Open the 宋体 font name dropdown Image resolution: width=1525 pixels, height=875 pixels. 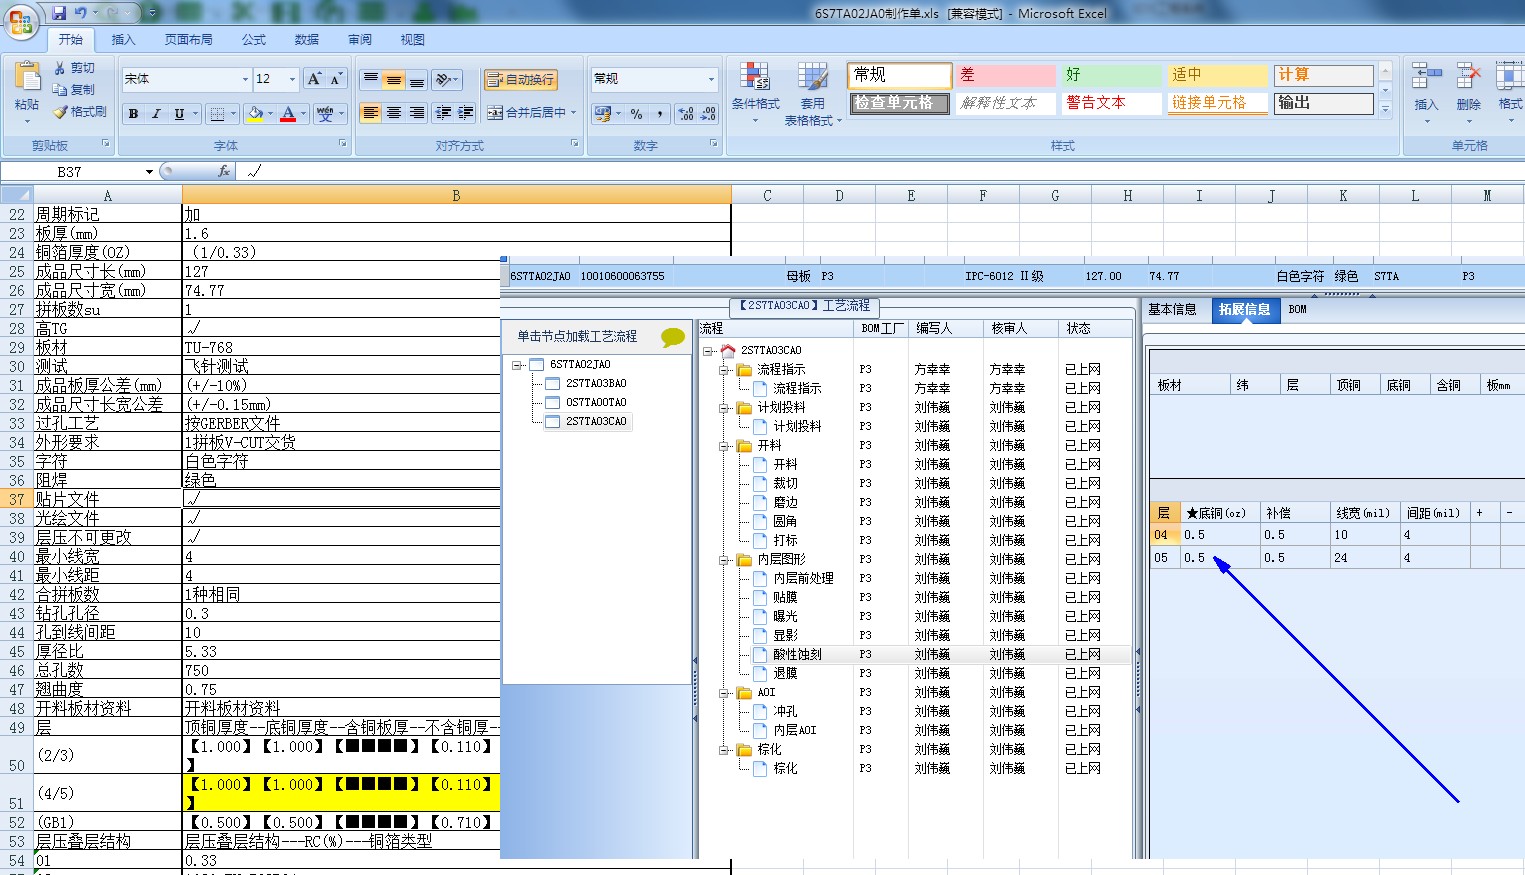point(245,79)
